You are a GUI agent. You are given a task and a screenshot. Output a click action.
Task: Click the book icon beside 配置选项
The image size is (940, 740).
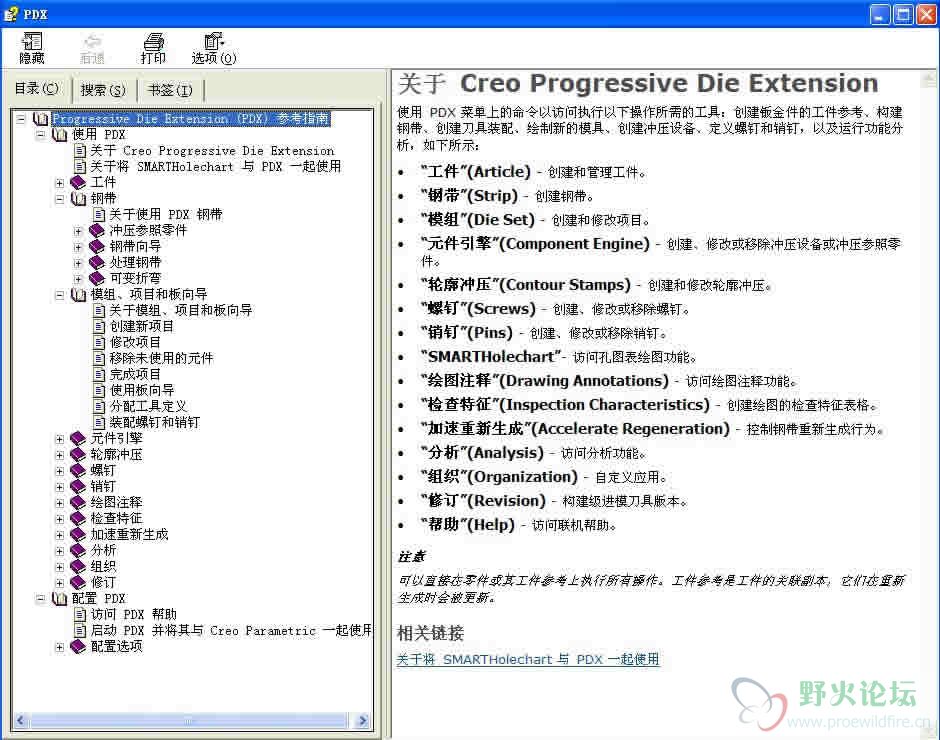click(x=78, y=646)
